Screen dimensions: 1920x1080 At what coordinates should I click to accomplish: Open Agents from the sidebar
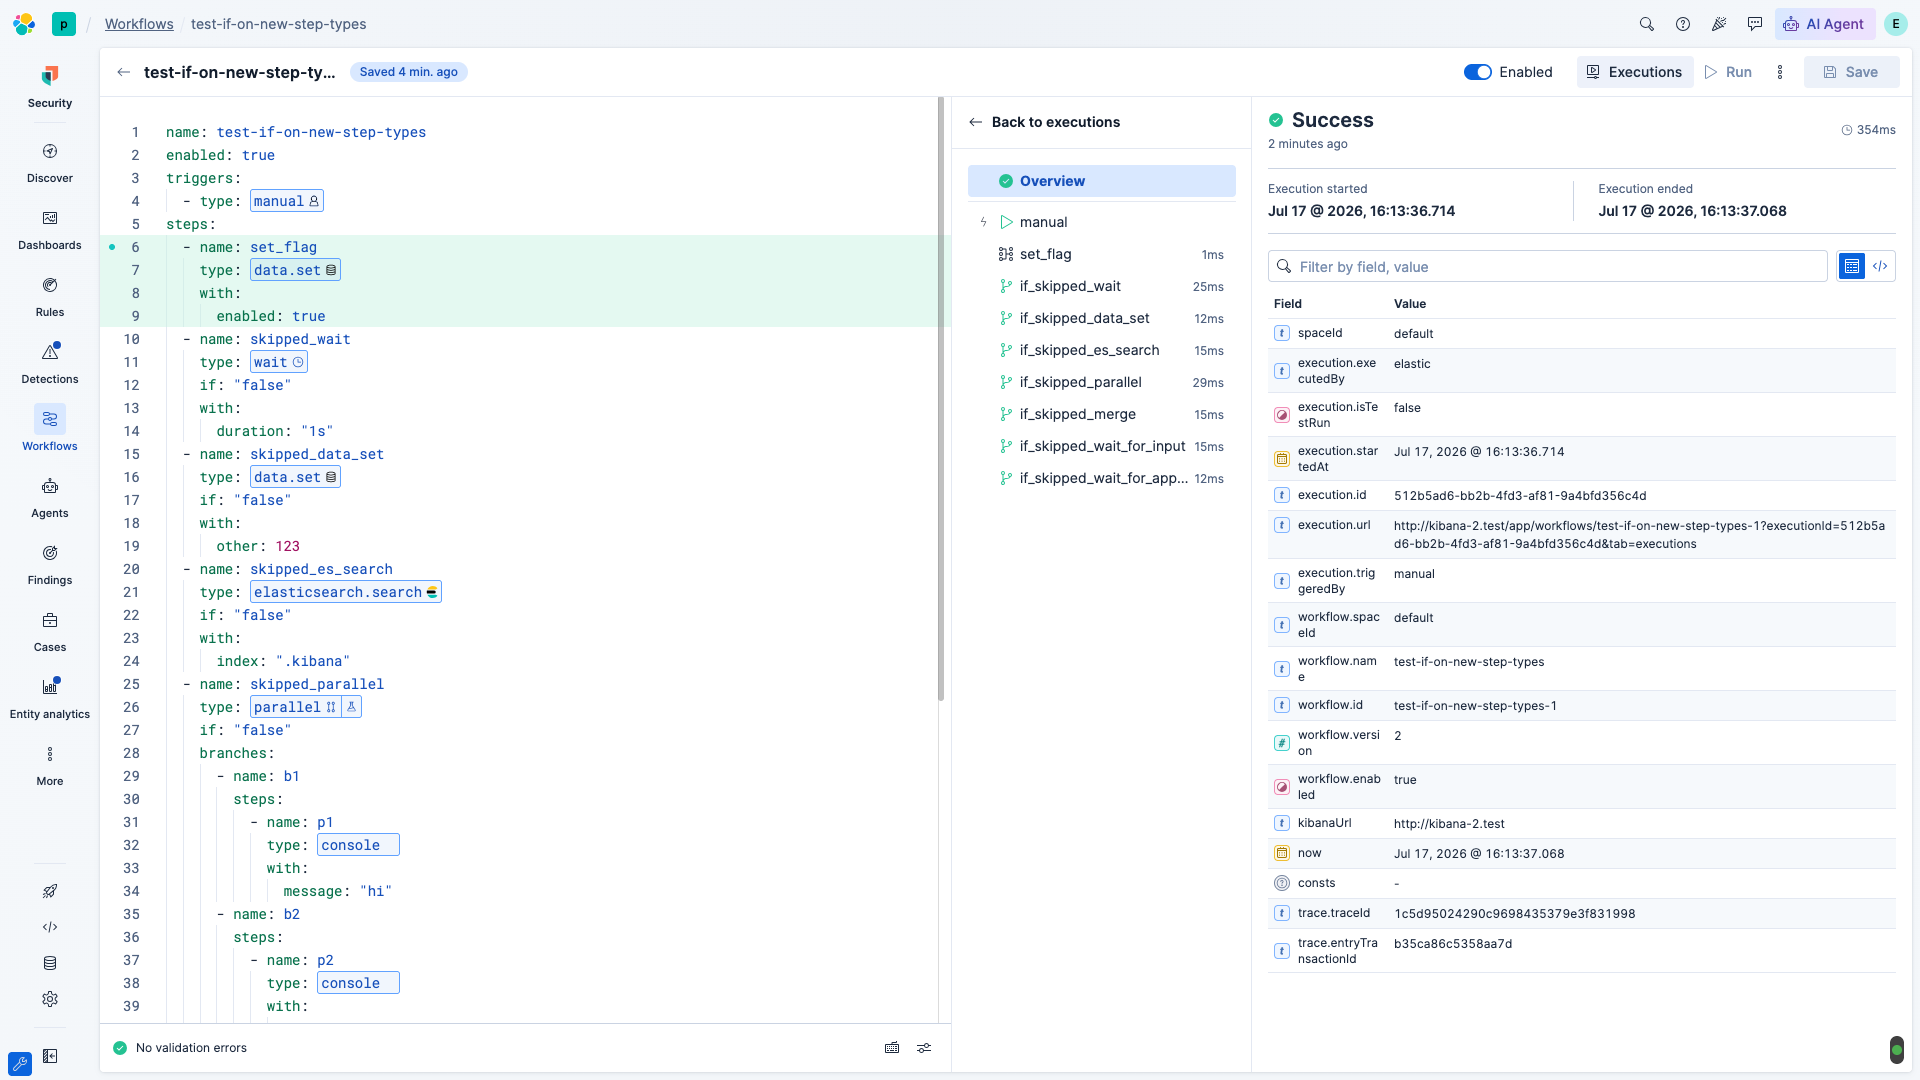[50, 497]
